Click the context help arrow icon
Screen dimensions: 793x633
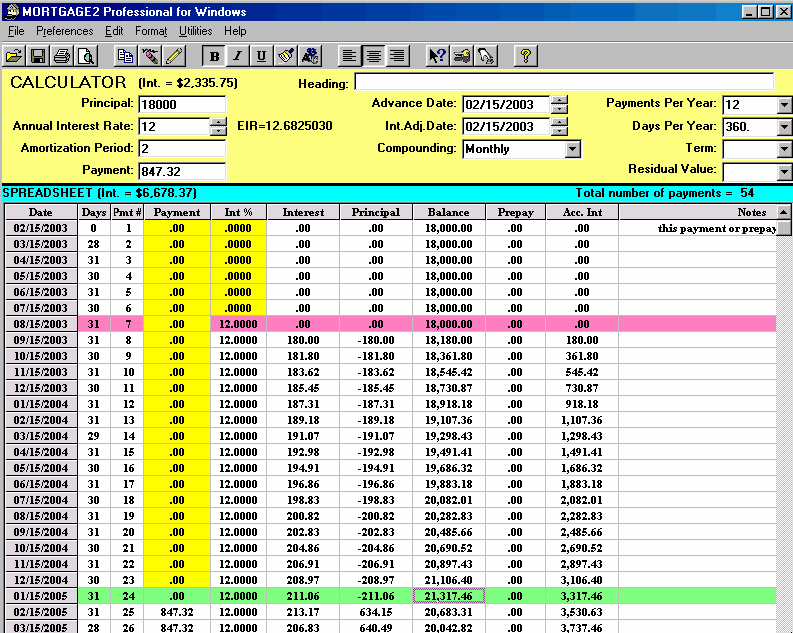pos(437,56)
